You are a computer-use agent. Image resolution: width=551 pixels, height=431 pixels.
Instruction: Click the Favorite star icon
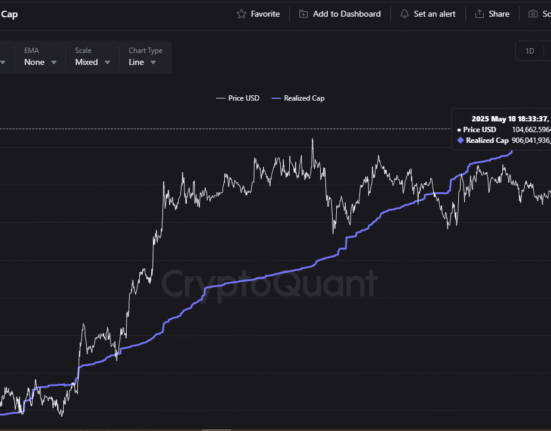point(241,14)
